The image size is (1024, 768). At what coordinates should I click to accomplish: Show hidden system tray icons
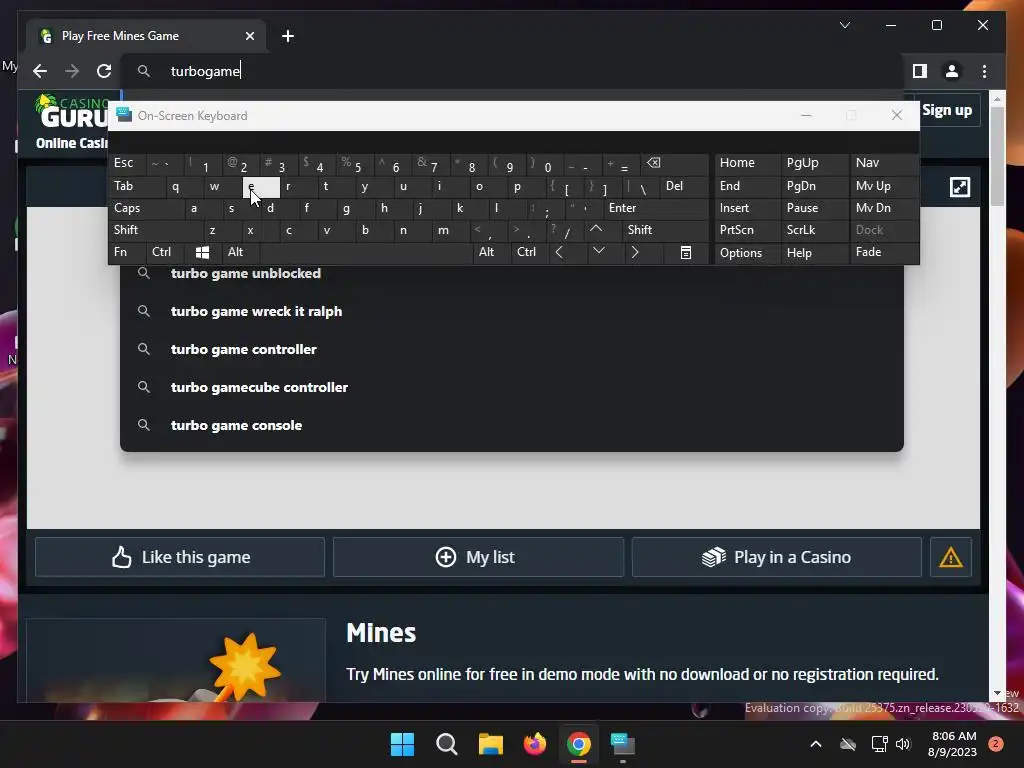[x=816, y=744]
